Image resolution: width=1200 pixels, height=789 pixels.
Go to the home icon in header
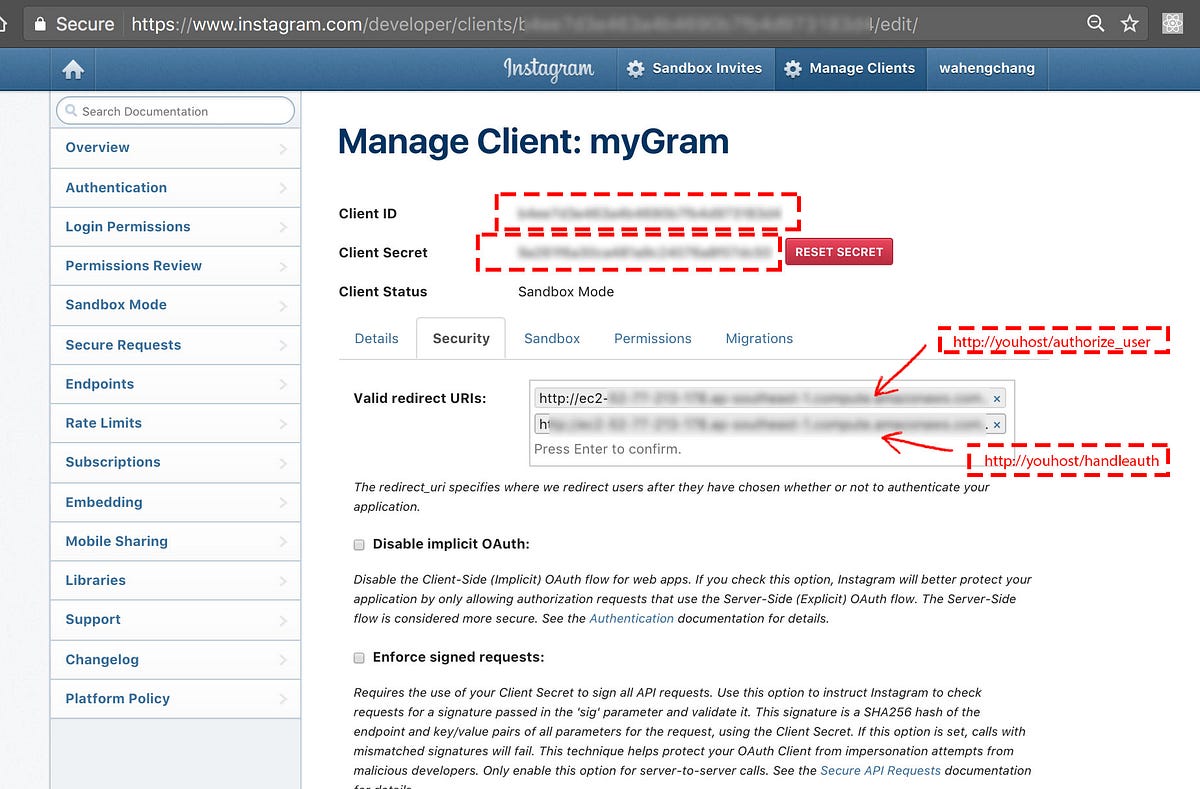73,70
